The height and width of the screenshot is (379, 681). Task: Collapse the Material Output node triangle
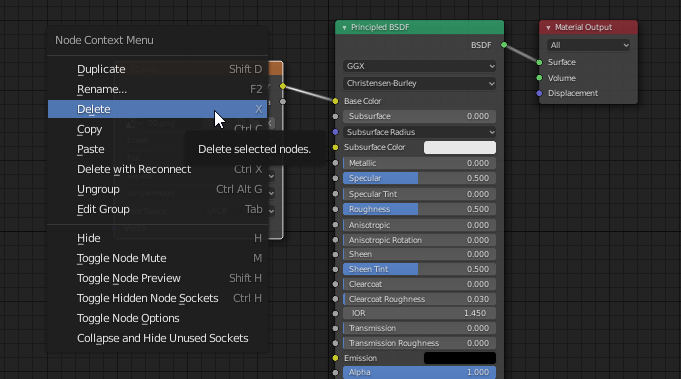pos(548,28)
